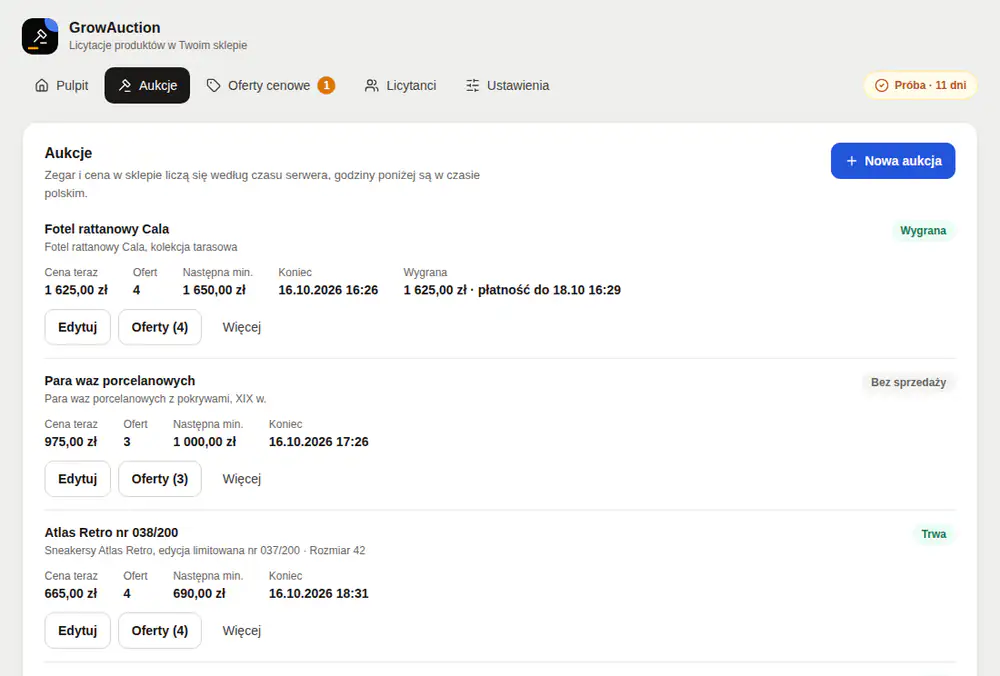1000x676 pixels.
Task: Click the gavel icon in Aukcje tab
Action: point(125,85)
